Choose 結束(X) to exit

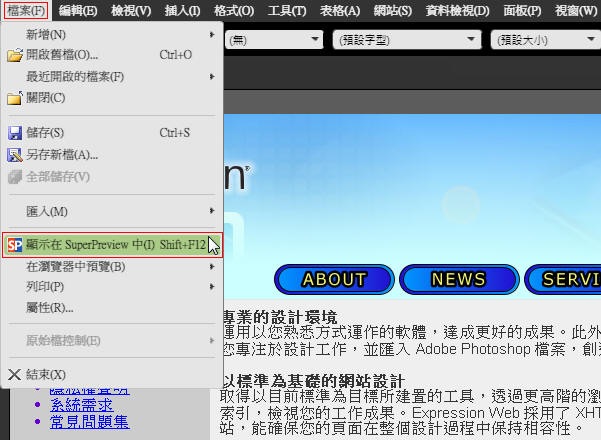coord(112,374)
